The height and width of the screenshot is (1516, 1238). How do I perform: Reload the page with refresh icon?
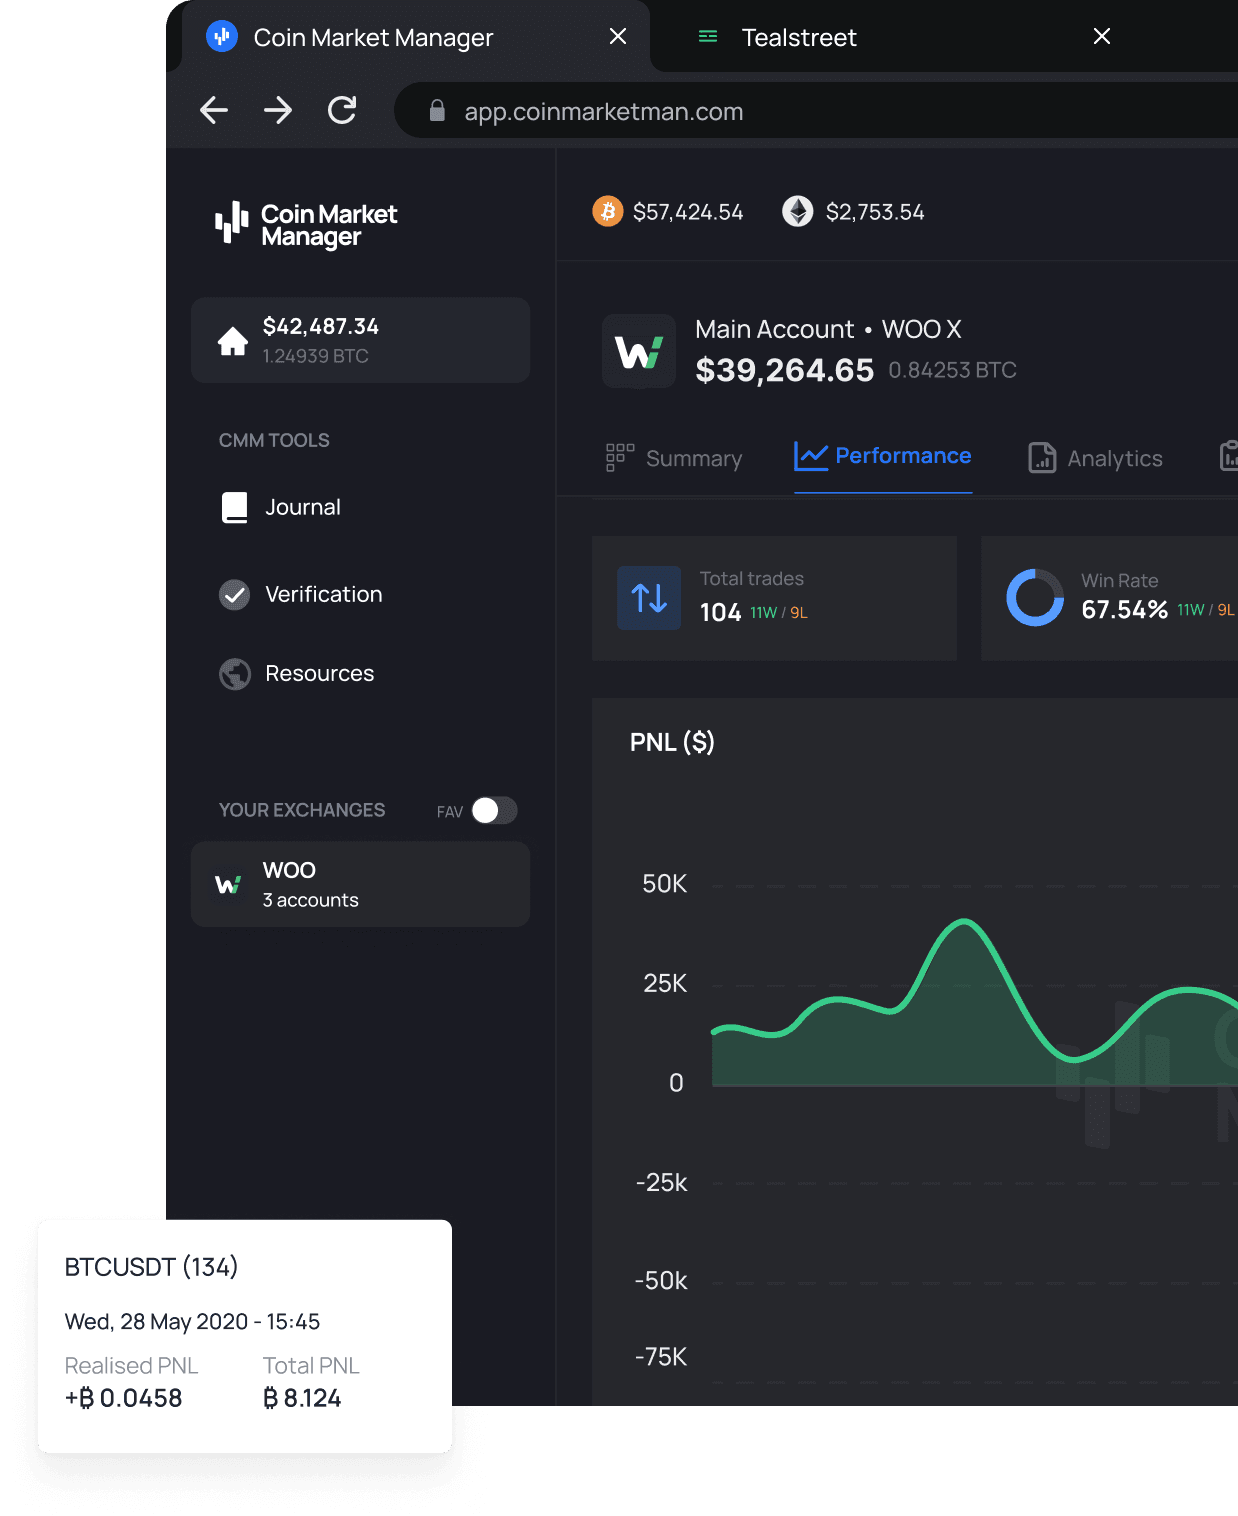pos(342,110)
